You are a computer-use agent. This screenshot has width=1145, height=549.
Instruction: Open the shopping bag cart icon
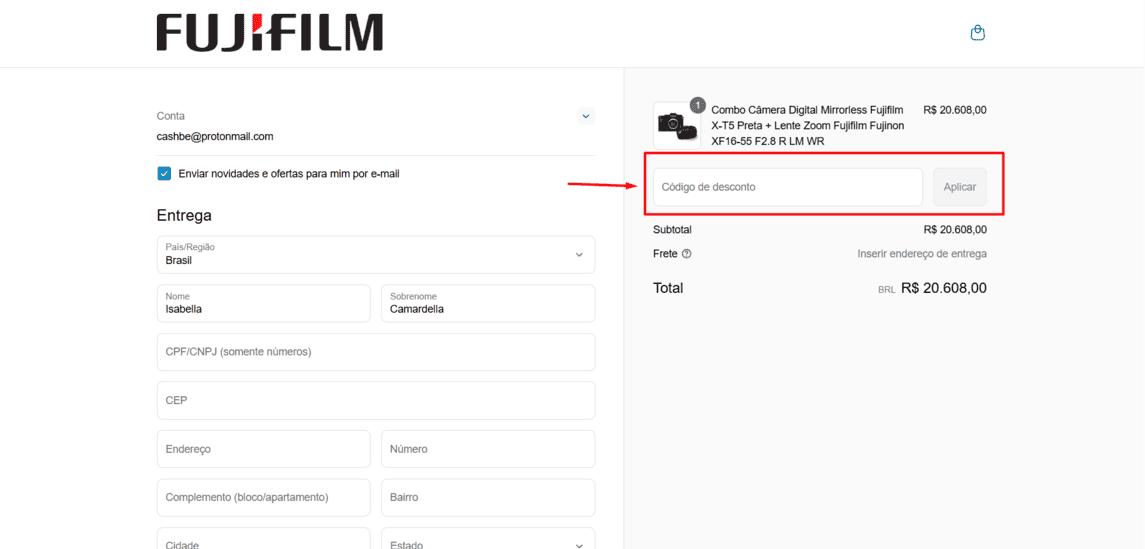tap(978, 33)
